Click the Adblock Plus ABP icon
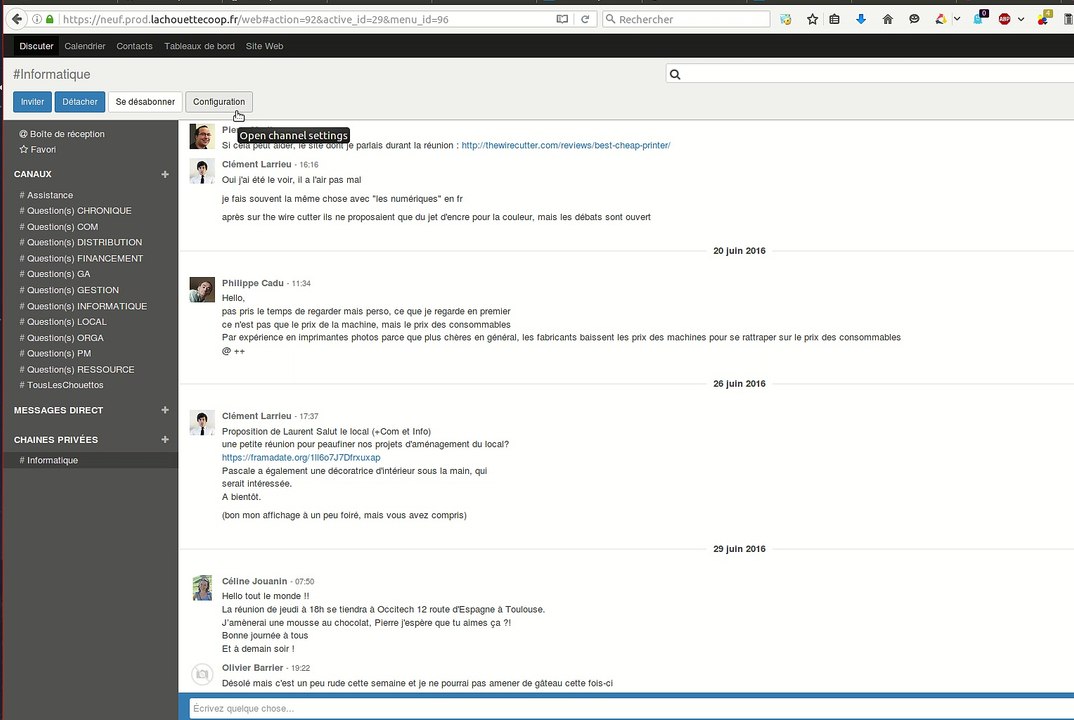1074x720 pixels. click(1004, 19)
